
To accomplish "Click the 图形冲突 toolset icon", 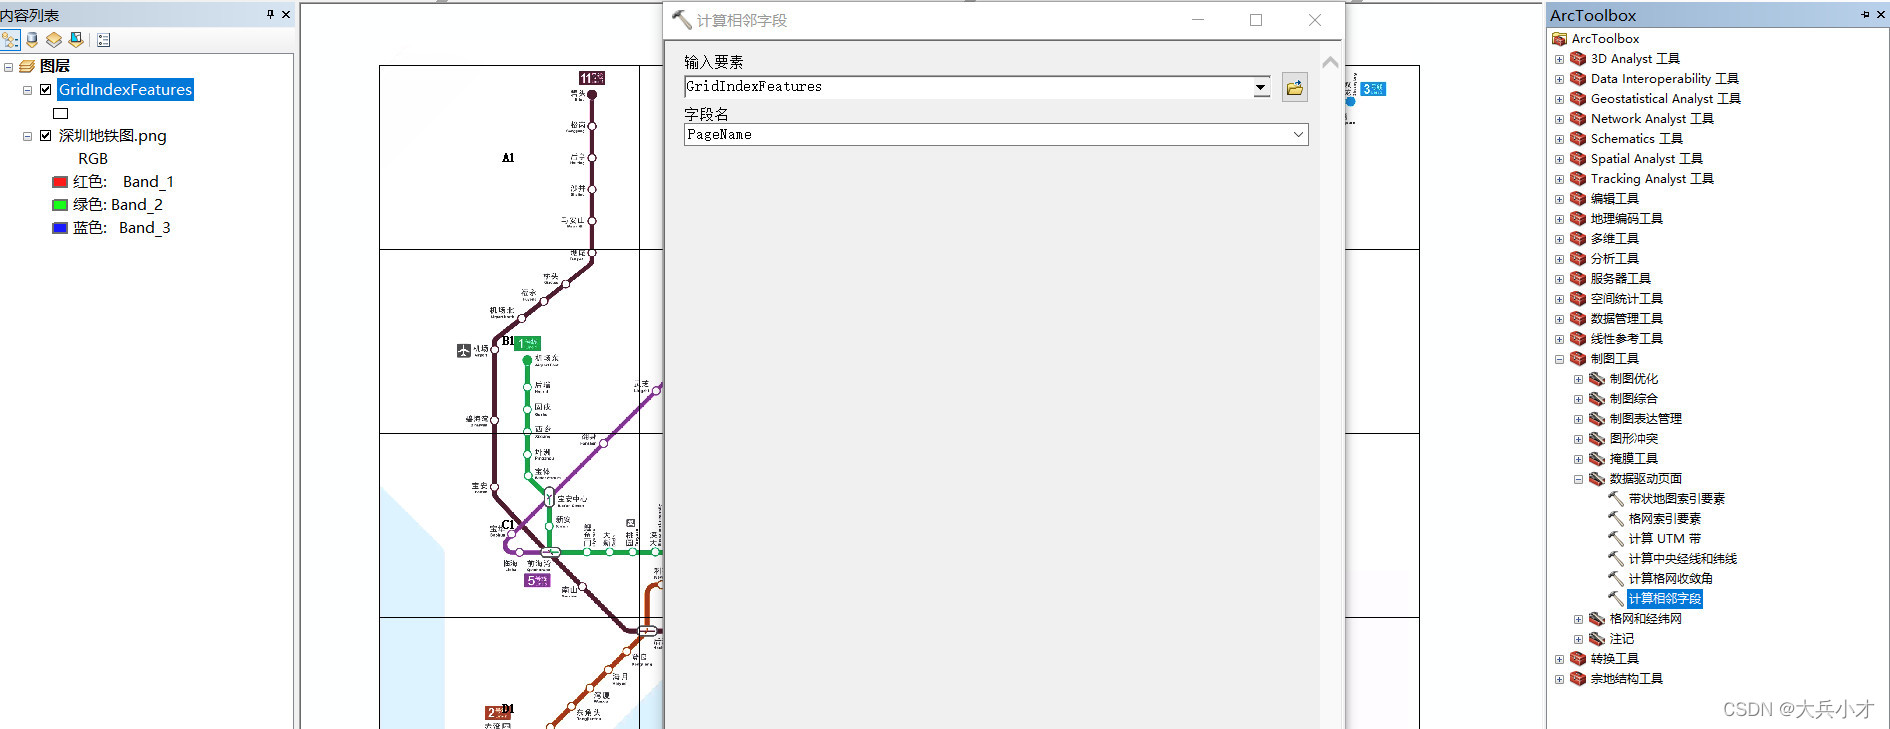I will point(1597,439).
